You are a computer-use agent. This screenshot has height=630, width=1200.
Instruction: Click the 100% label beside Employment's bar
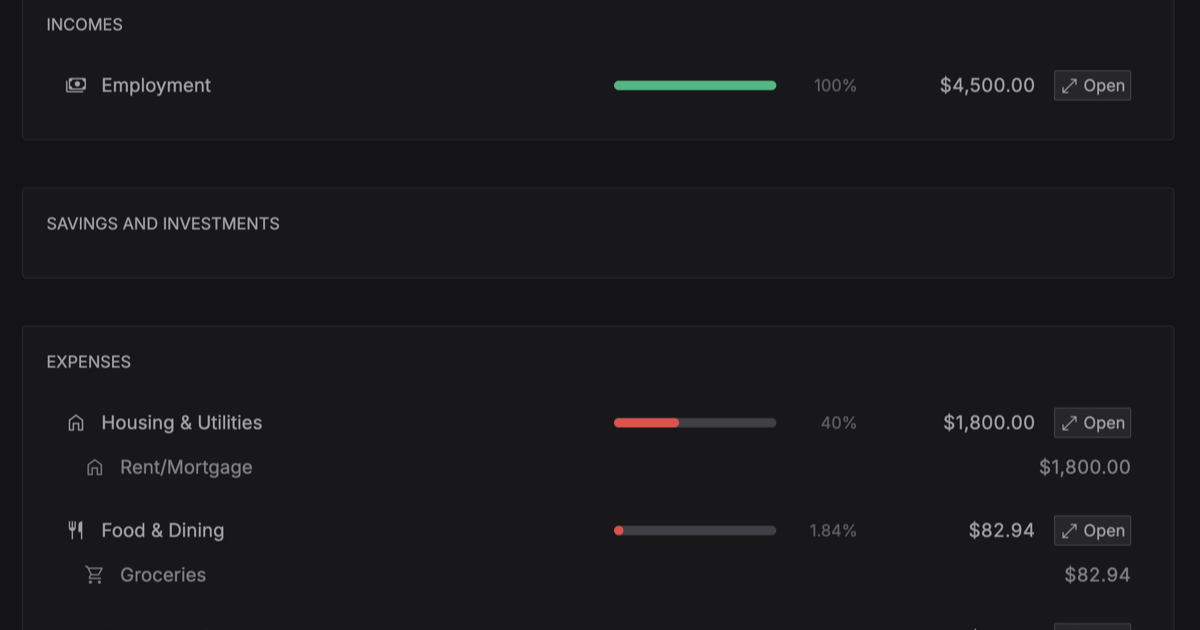pyautogui.click(x=833, y=85)
